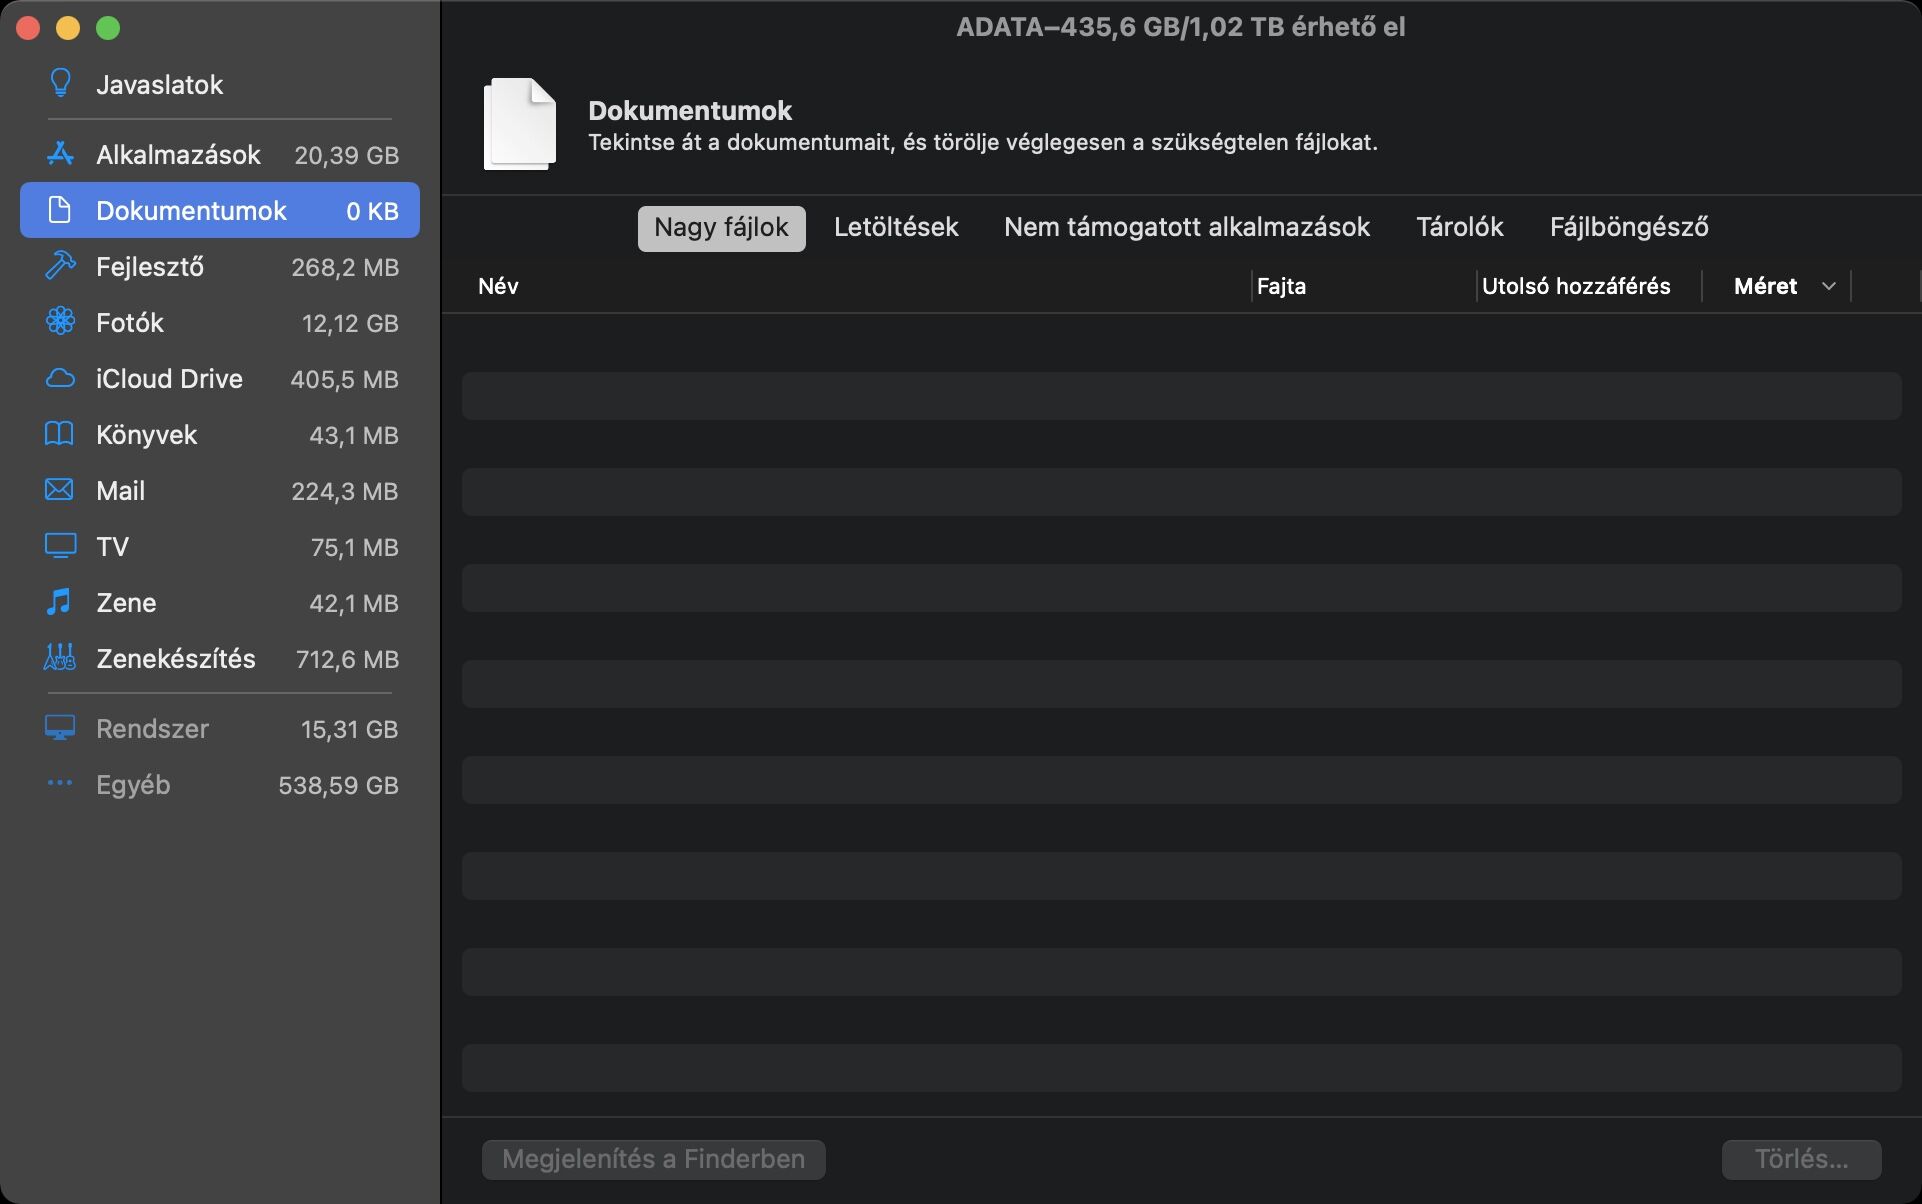
Task: Click the Zenekészítés guitars icon
Action: [x=60, y=658]
